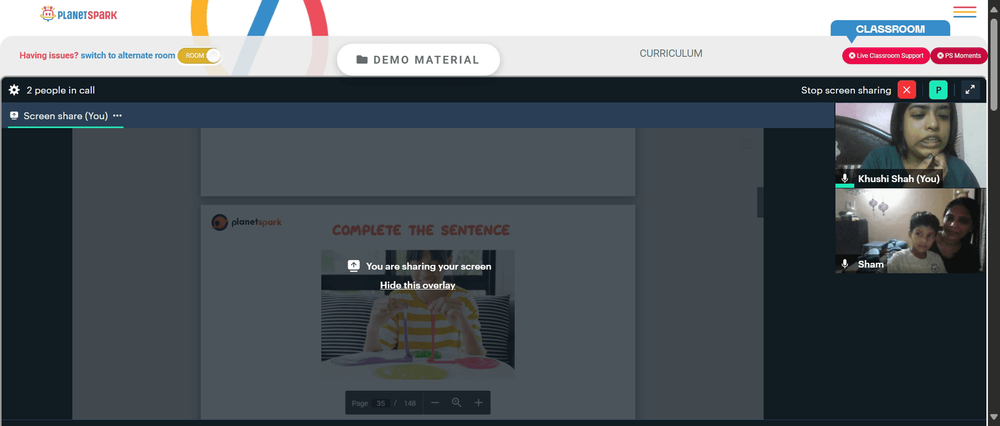Zoom out the PDF with minus icon
Viewport: 1000px width, 426px height.
[x=435, y=402]
